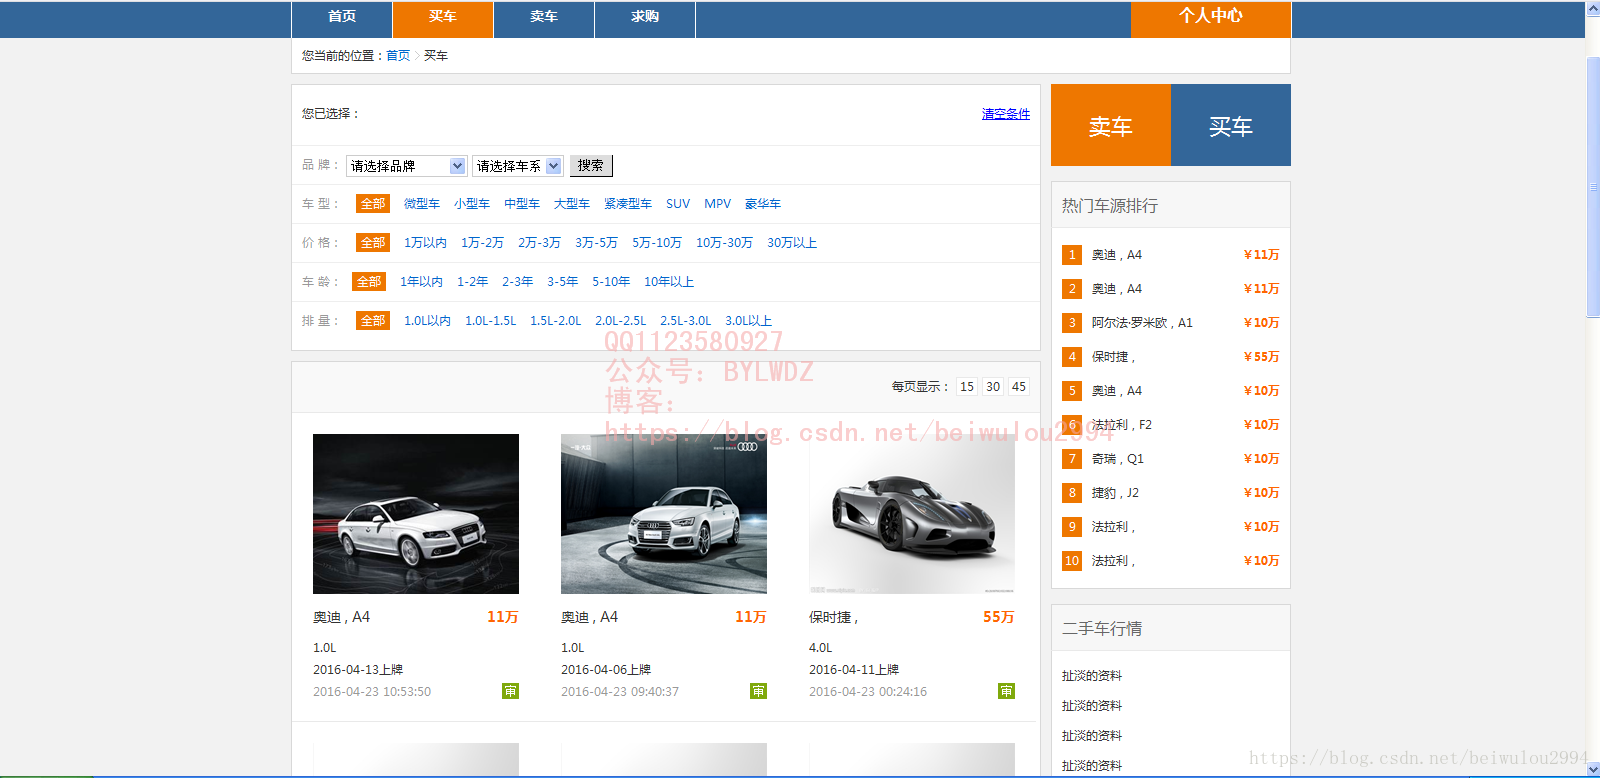Filter price by 5万-10万

pos(657,243)
